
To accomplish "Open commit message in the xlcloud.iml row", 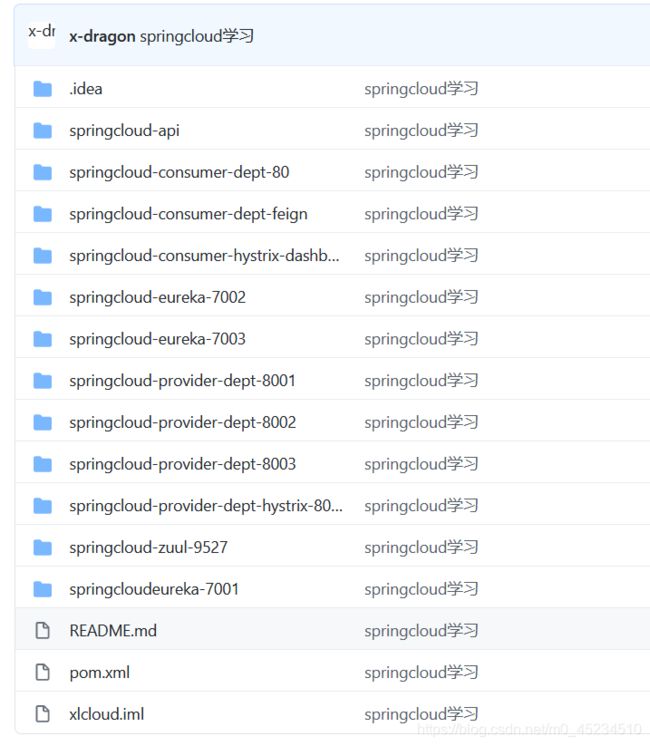I will 421,715.
